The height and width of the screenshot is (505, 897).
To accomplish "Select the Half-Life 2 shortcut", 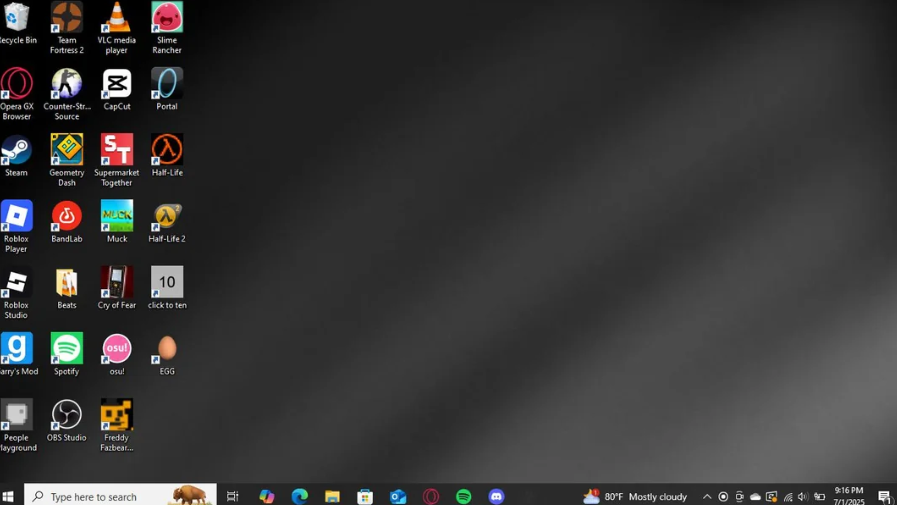I will (167, 222).
